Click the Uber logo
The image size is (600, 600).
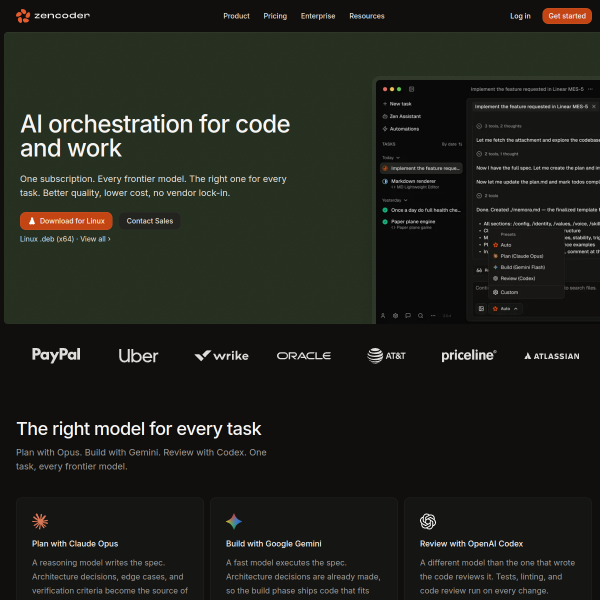click(138, 356)
